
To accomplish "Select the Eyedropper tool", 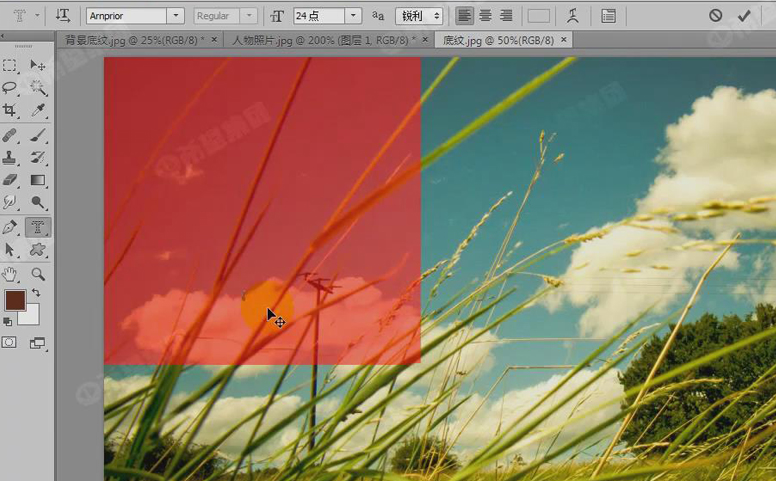I will pos(38,110).
